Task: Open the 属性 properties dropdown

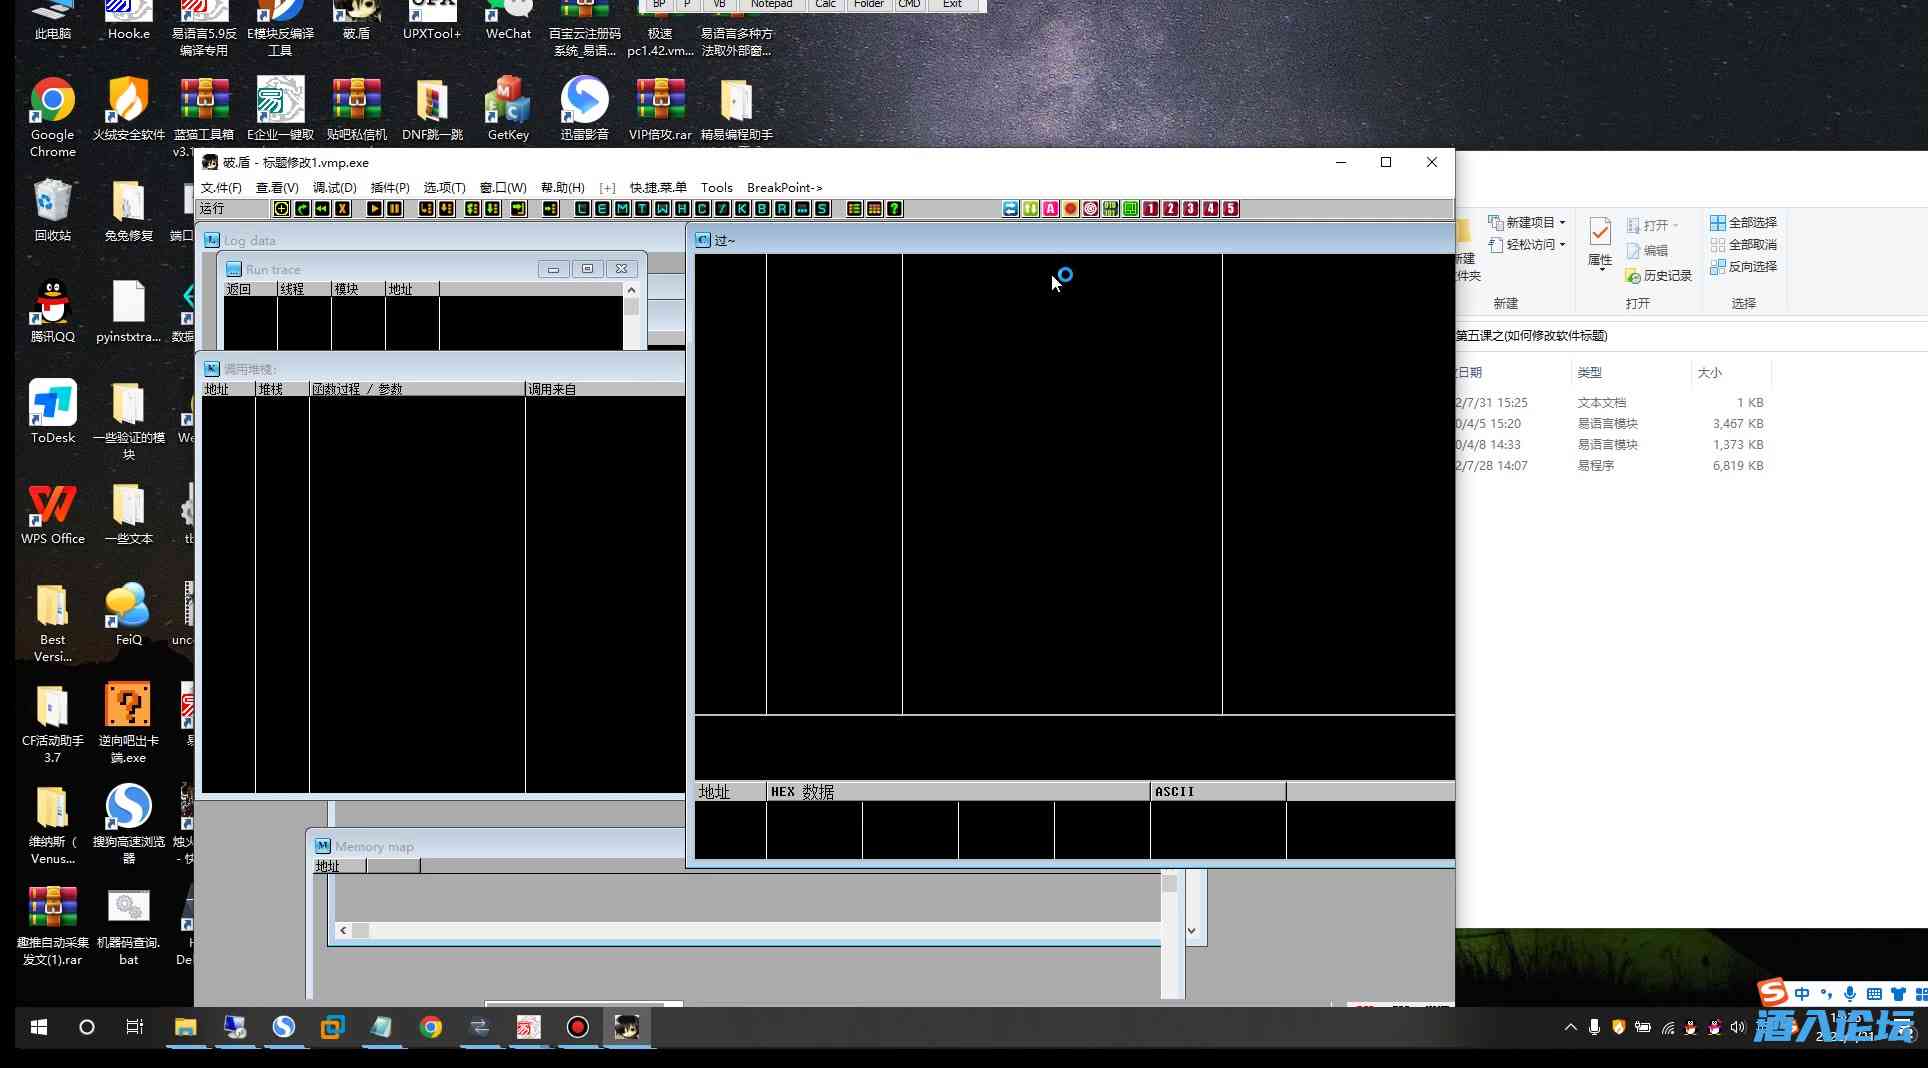Action: pyautogui.click(x=1599, y=266)
